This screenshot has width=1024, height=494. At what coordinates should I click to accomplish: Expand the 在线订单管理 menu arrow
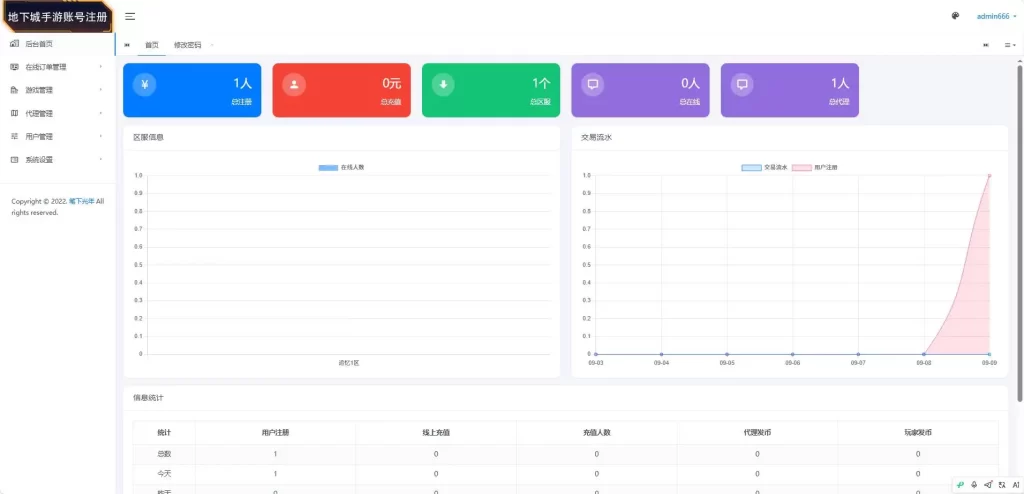[x=101, y=67]
